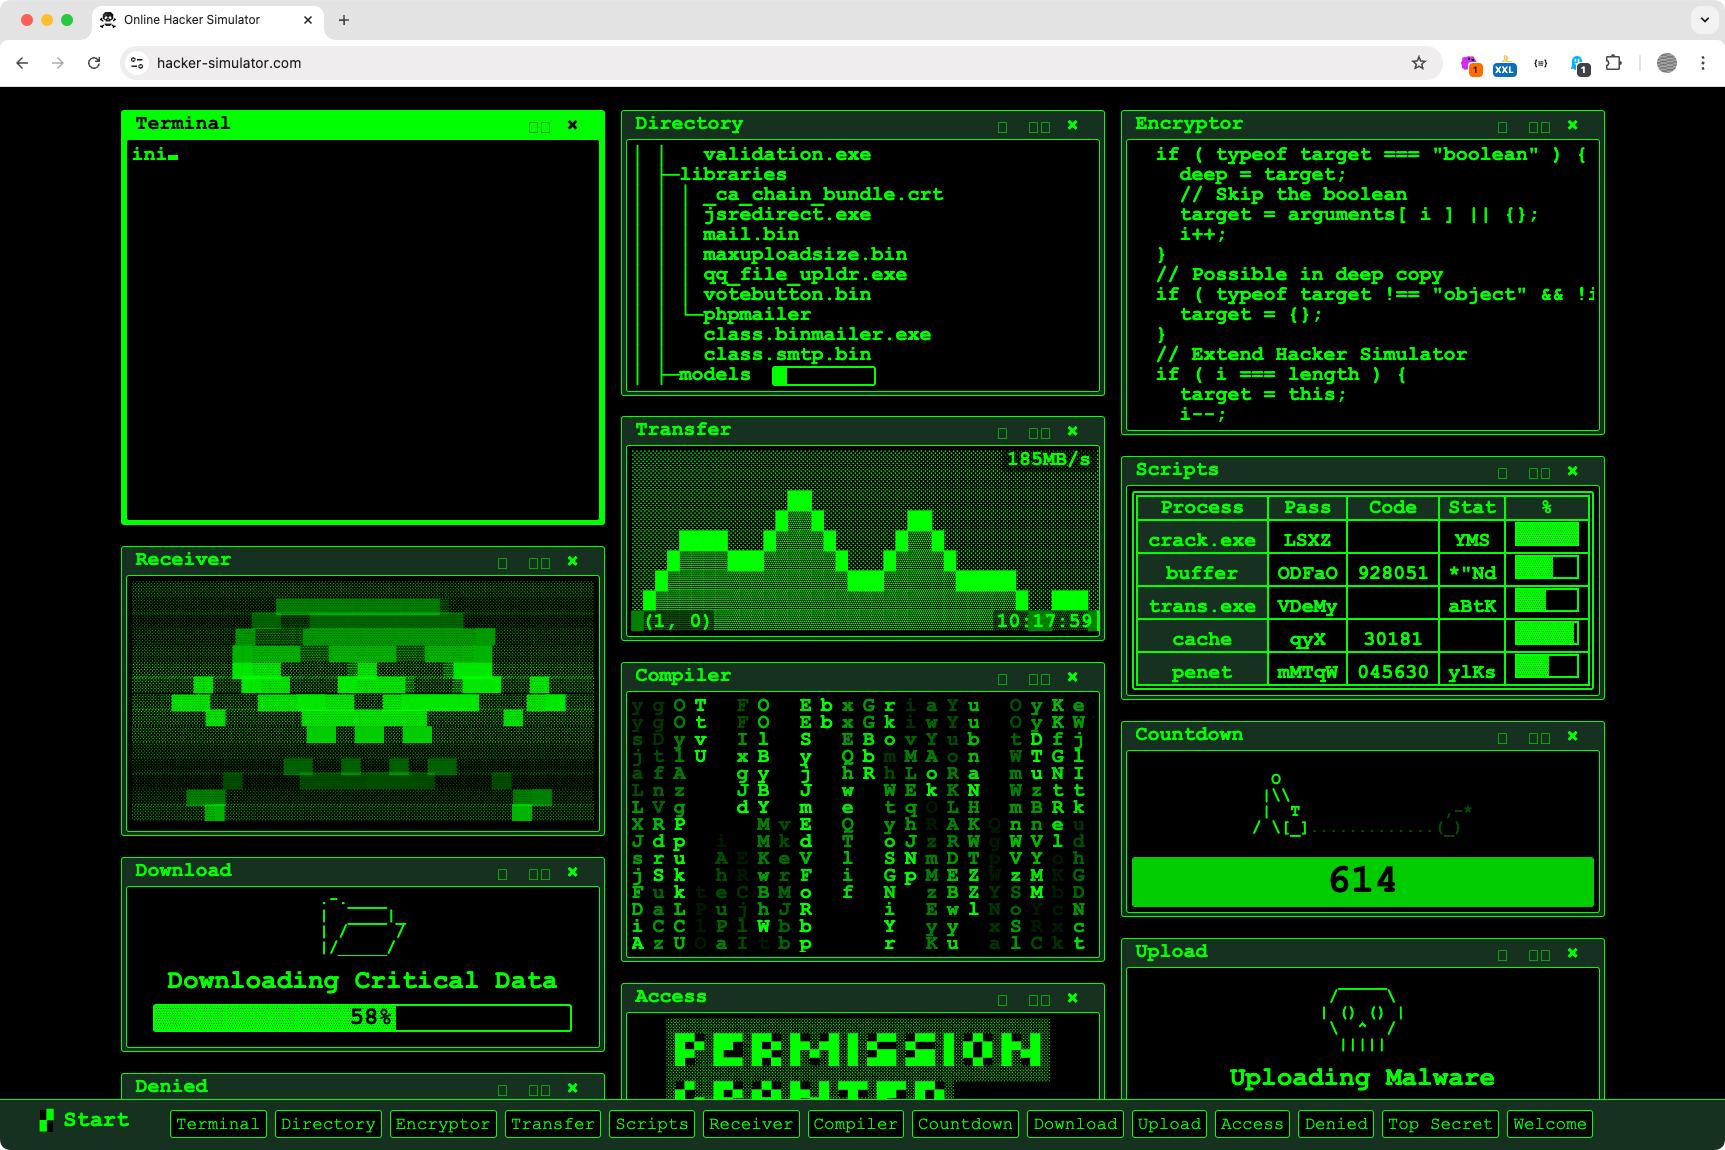Maximize the Denied window
Viewport: 1725px width, 1150px height.
pos(539,1090)
